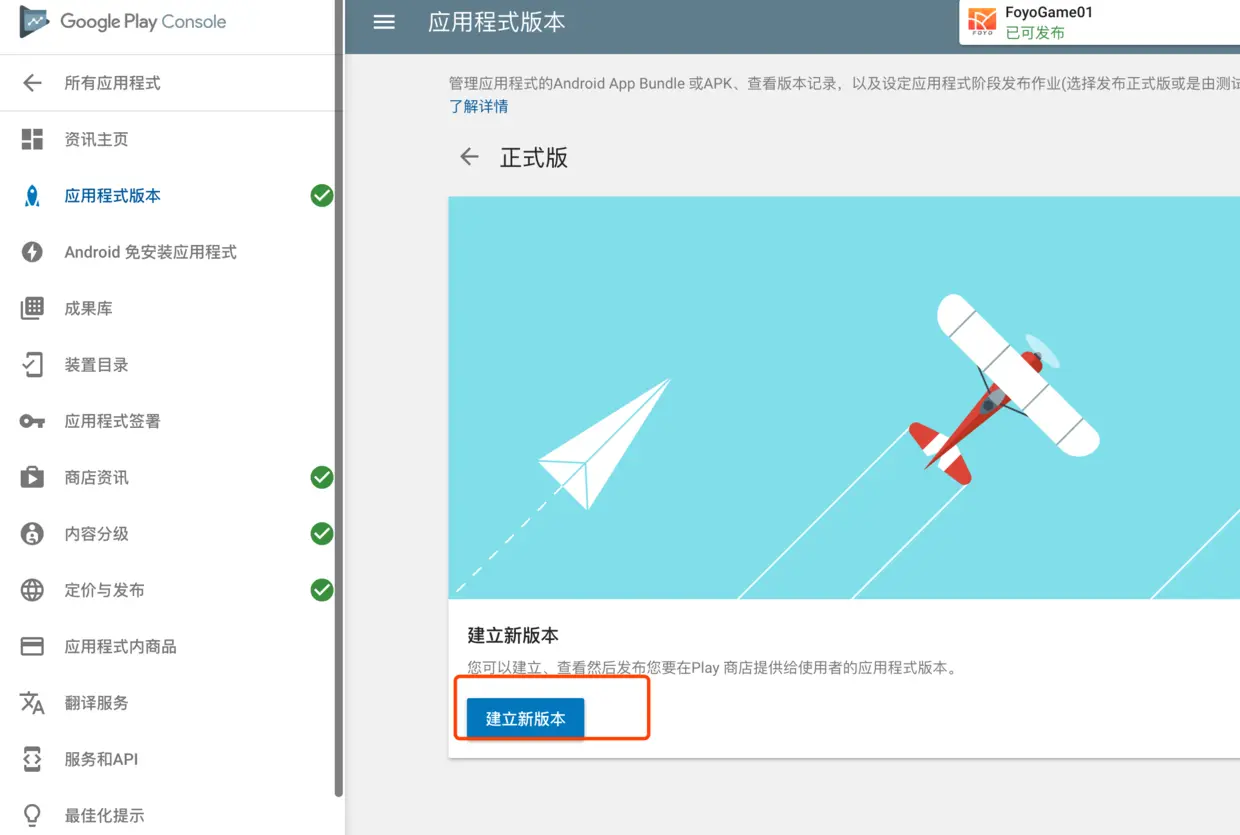Viewport: 1240px width, 835px height.
Task: Select the 最佳化提示 lightbulb icon
Action: (x=31, y=814)
